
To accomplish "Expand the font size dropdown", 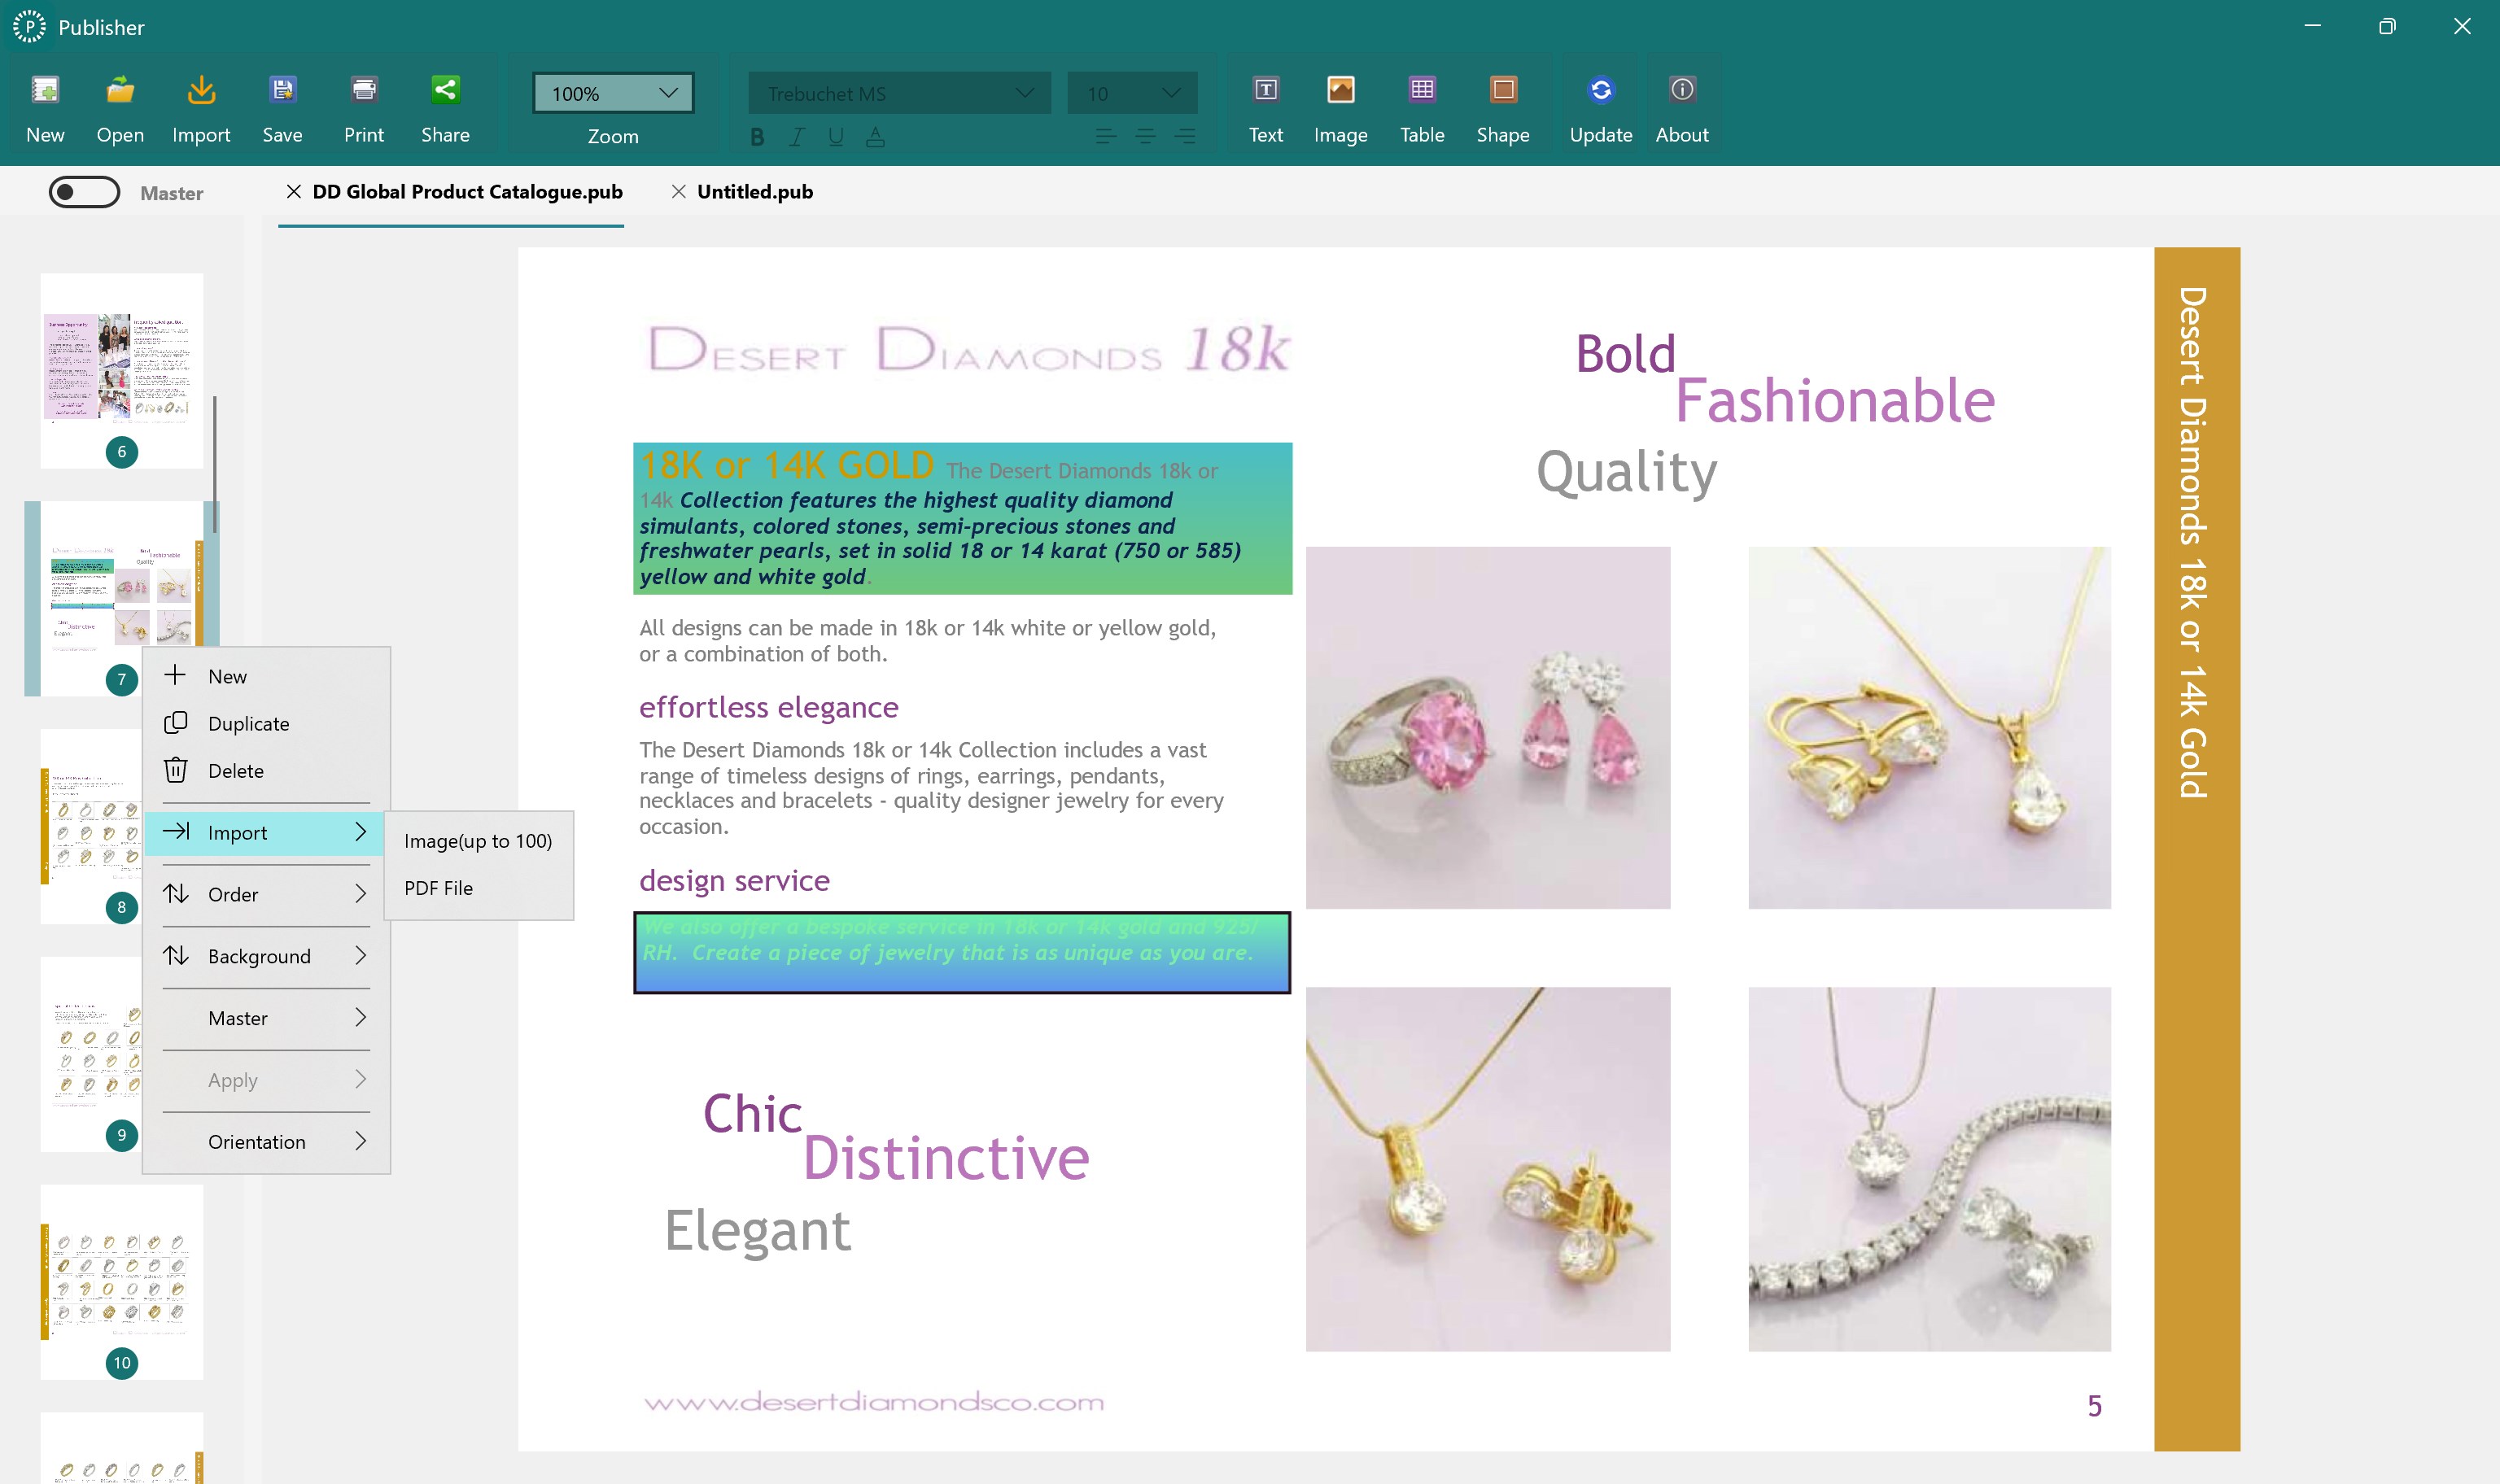I will click(1133, 92).
